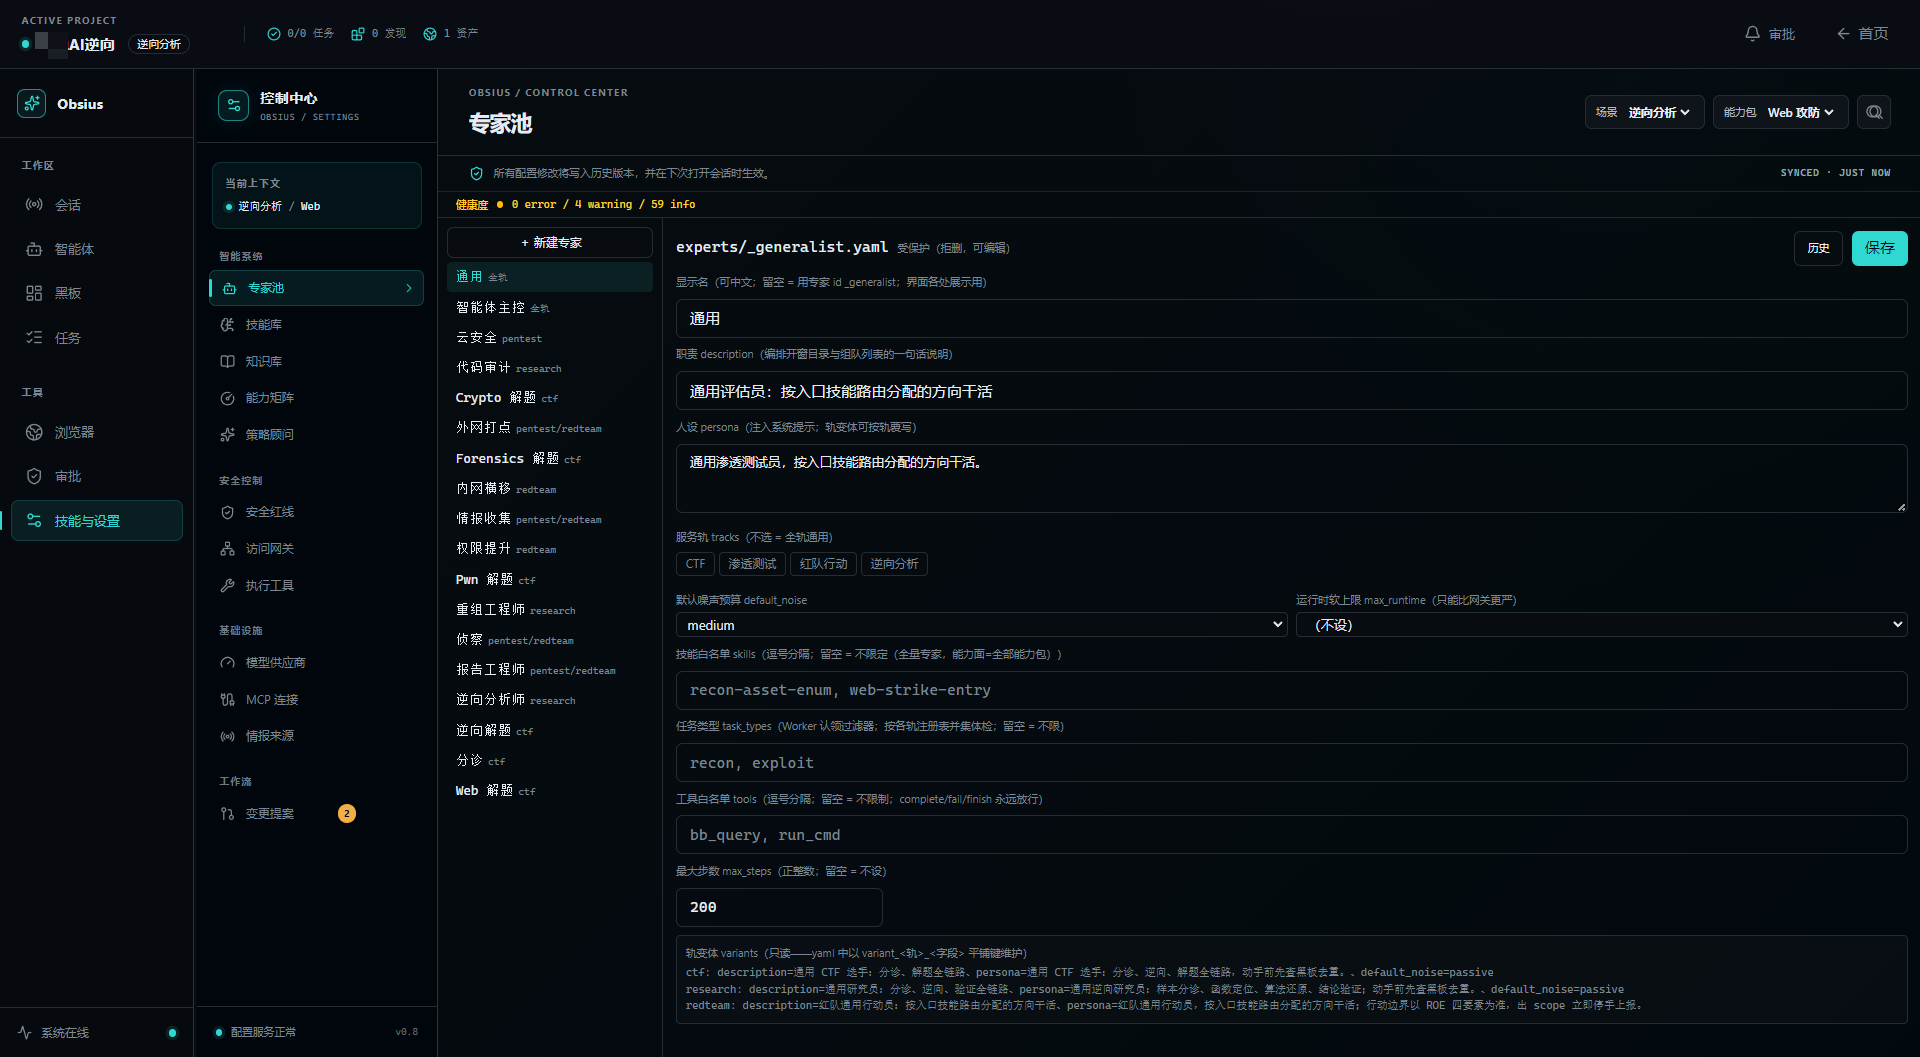Toggle the 渗透测试 track chip
The height and width of the screenshot is (1057, 1920).
[x=752, y=564]
